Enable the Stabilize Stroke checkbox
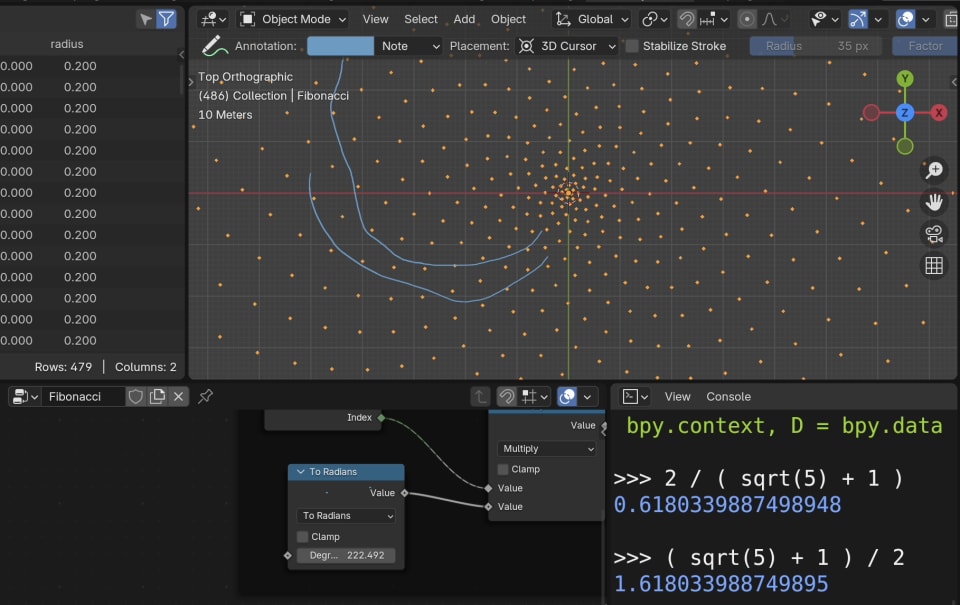The width and height of the screenshot is (960, 605). pyautogui.click(x=630, y=45)
